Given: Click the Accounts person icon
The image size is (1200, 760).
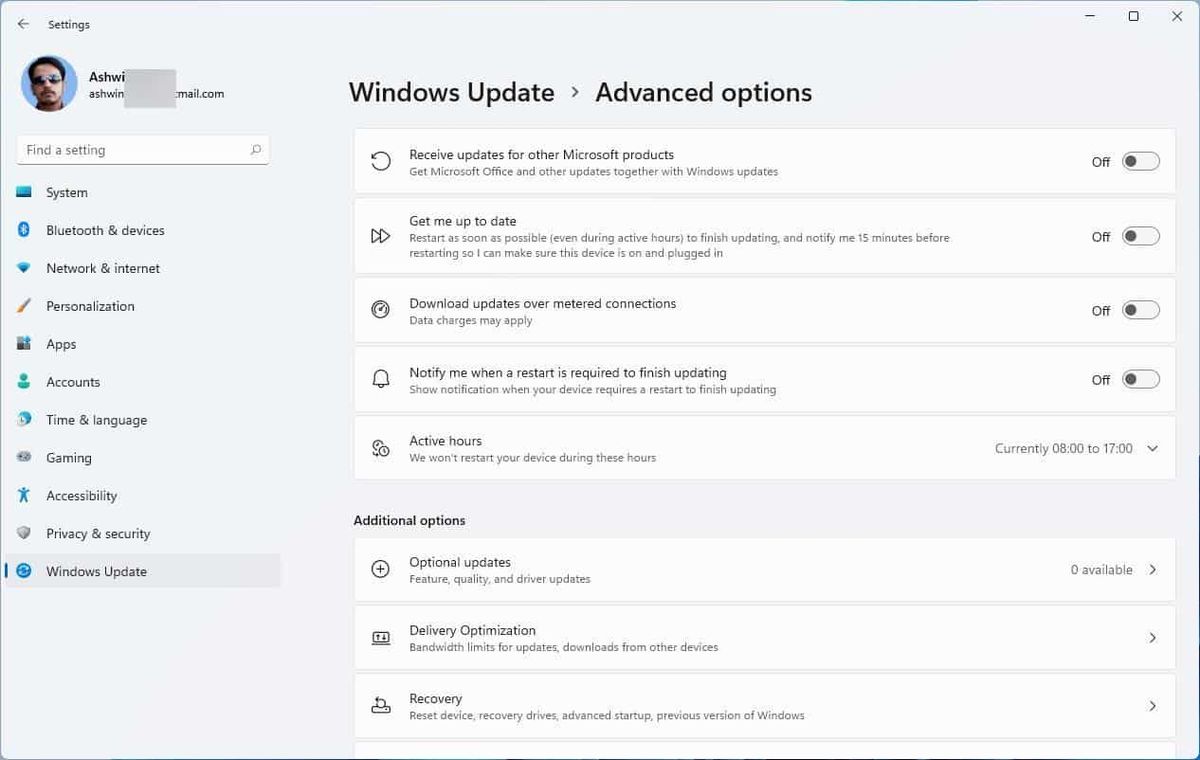Looking at the screenshot, I should tap(24, 382).
